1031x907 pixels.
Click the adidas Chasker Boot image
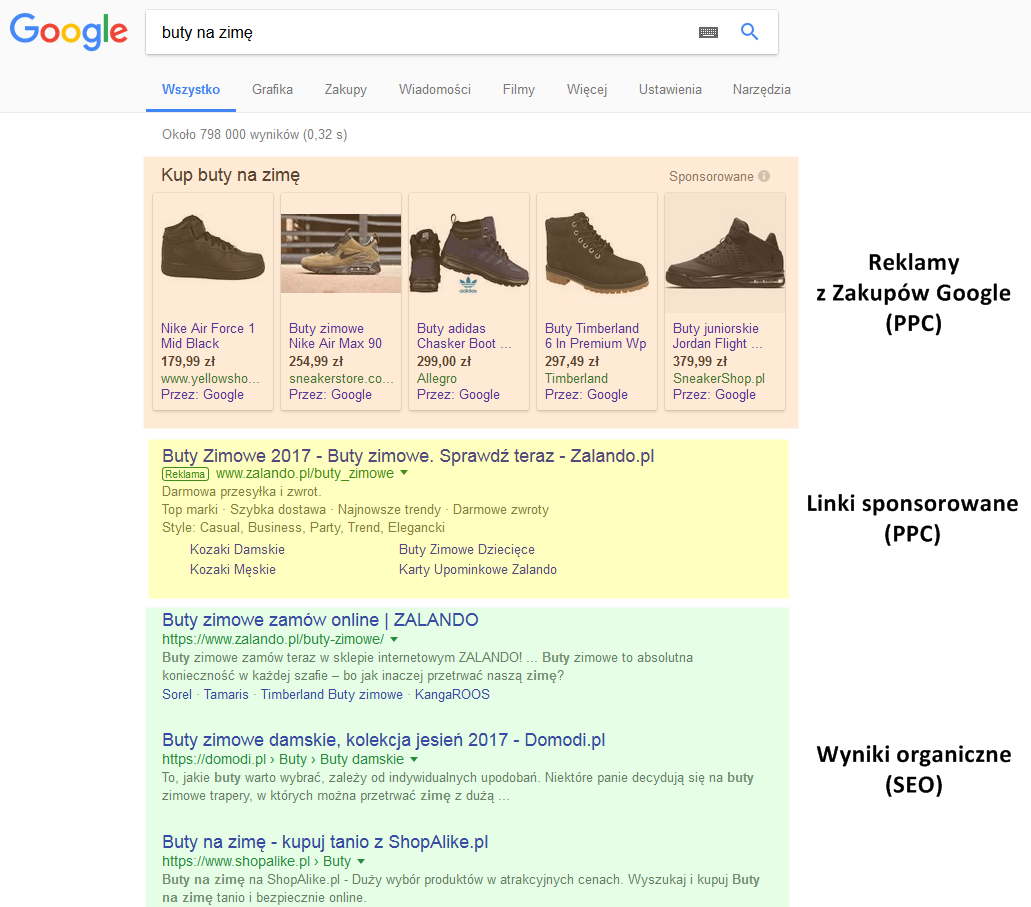click(469, 255)
